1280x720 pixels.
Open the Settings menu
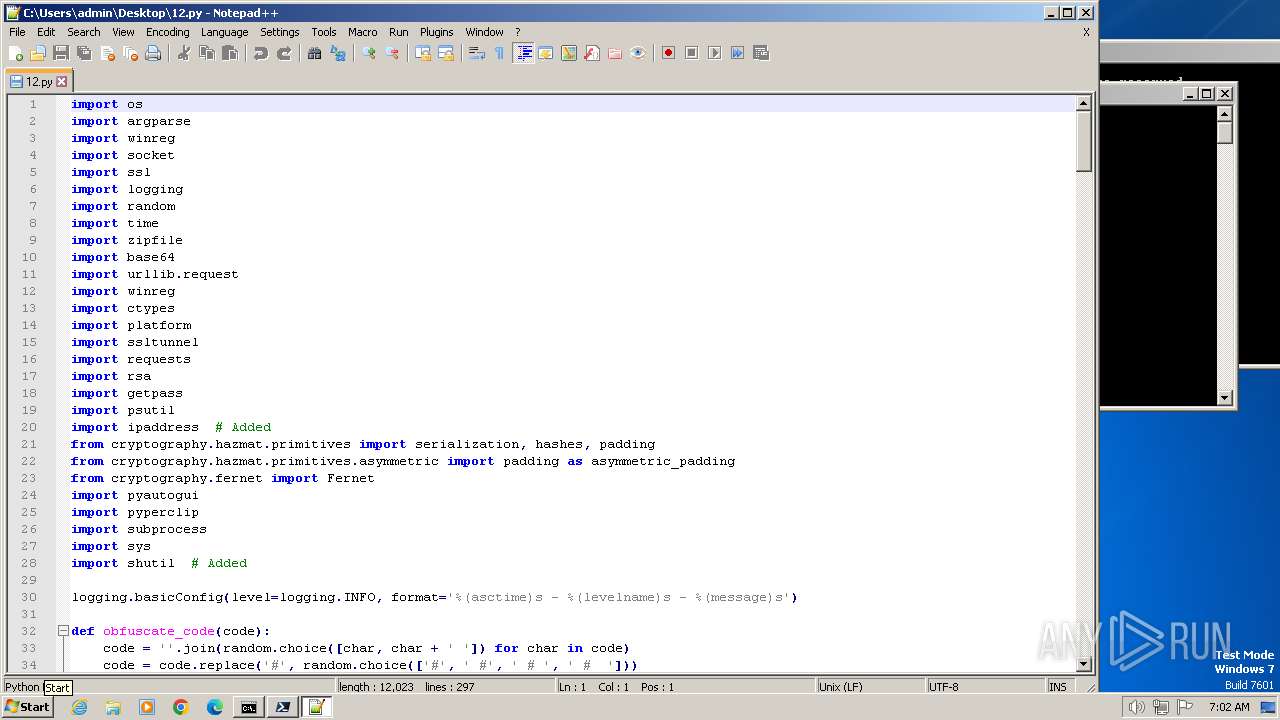pyautogui.click(x=279, y=32)
